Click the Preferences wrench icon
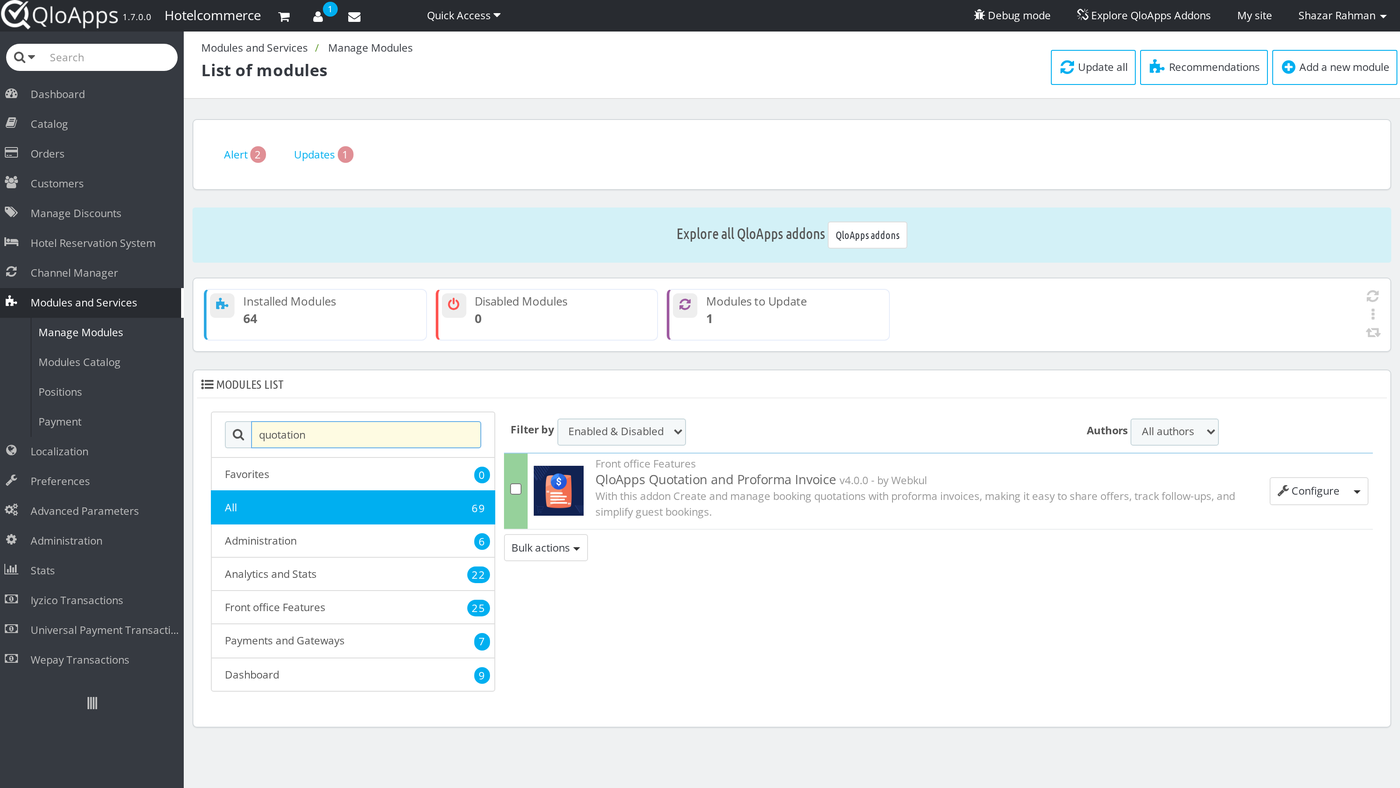The image size is (1400, 788). [x=12, y=481]
